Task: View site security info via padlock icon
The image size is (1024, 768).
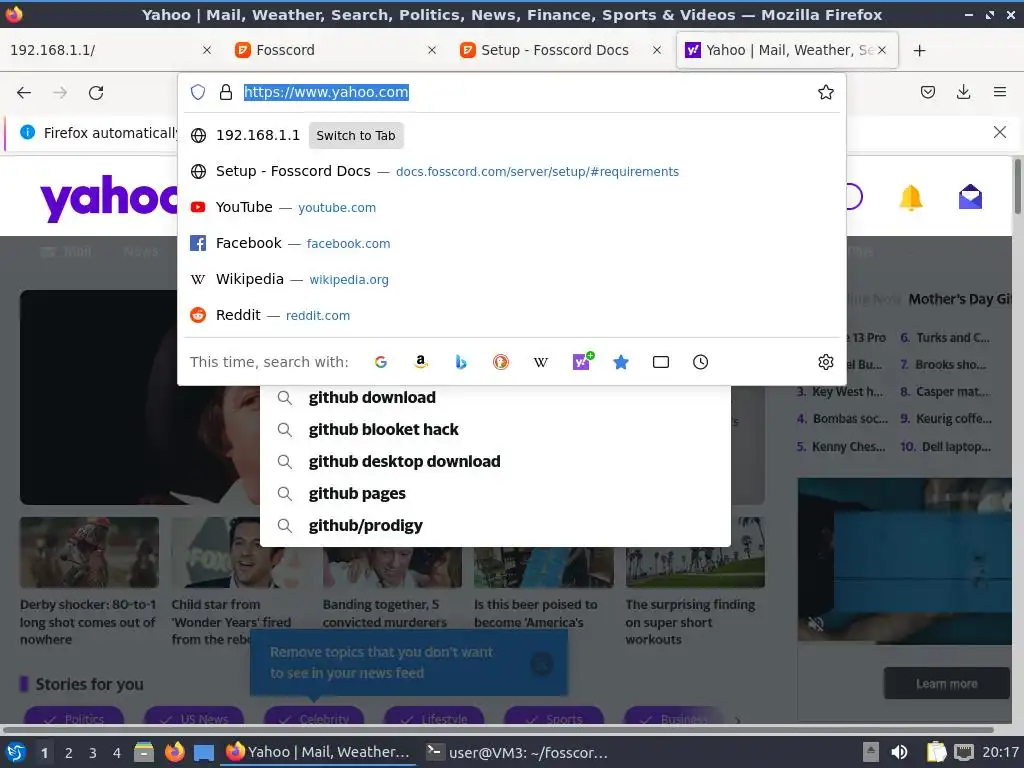Action: click(x=226, y=92)
